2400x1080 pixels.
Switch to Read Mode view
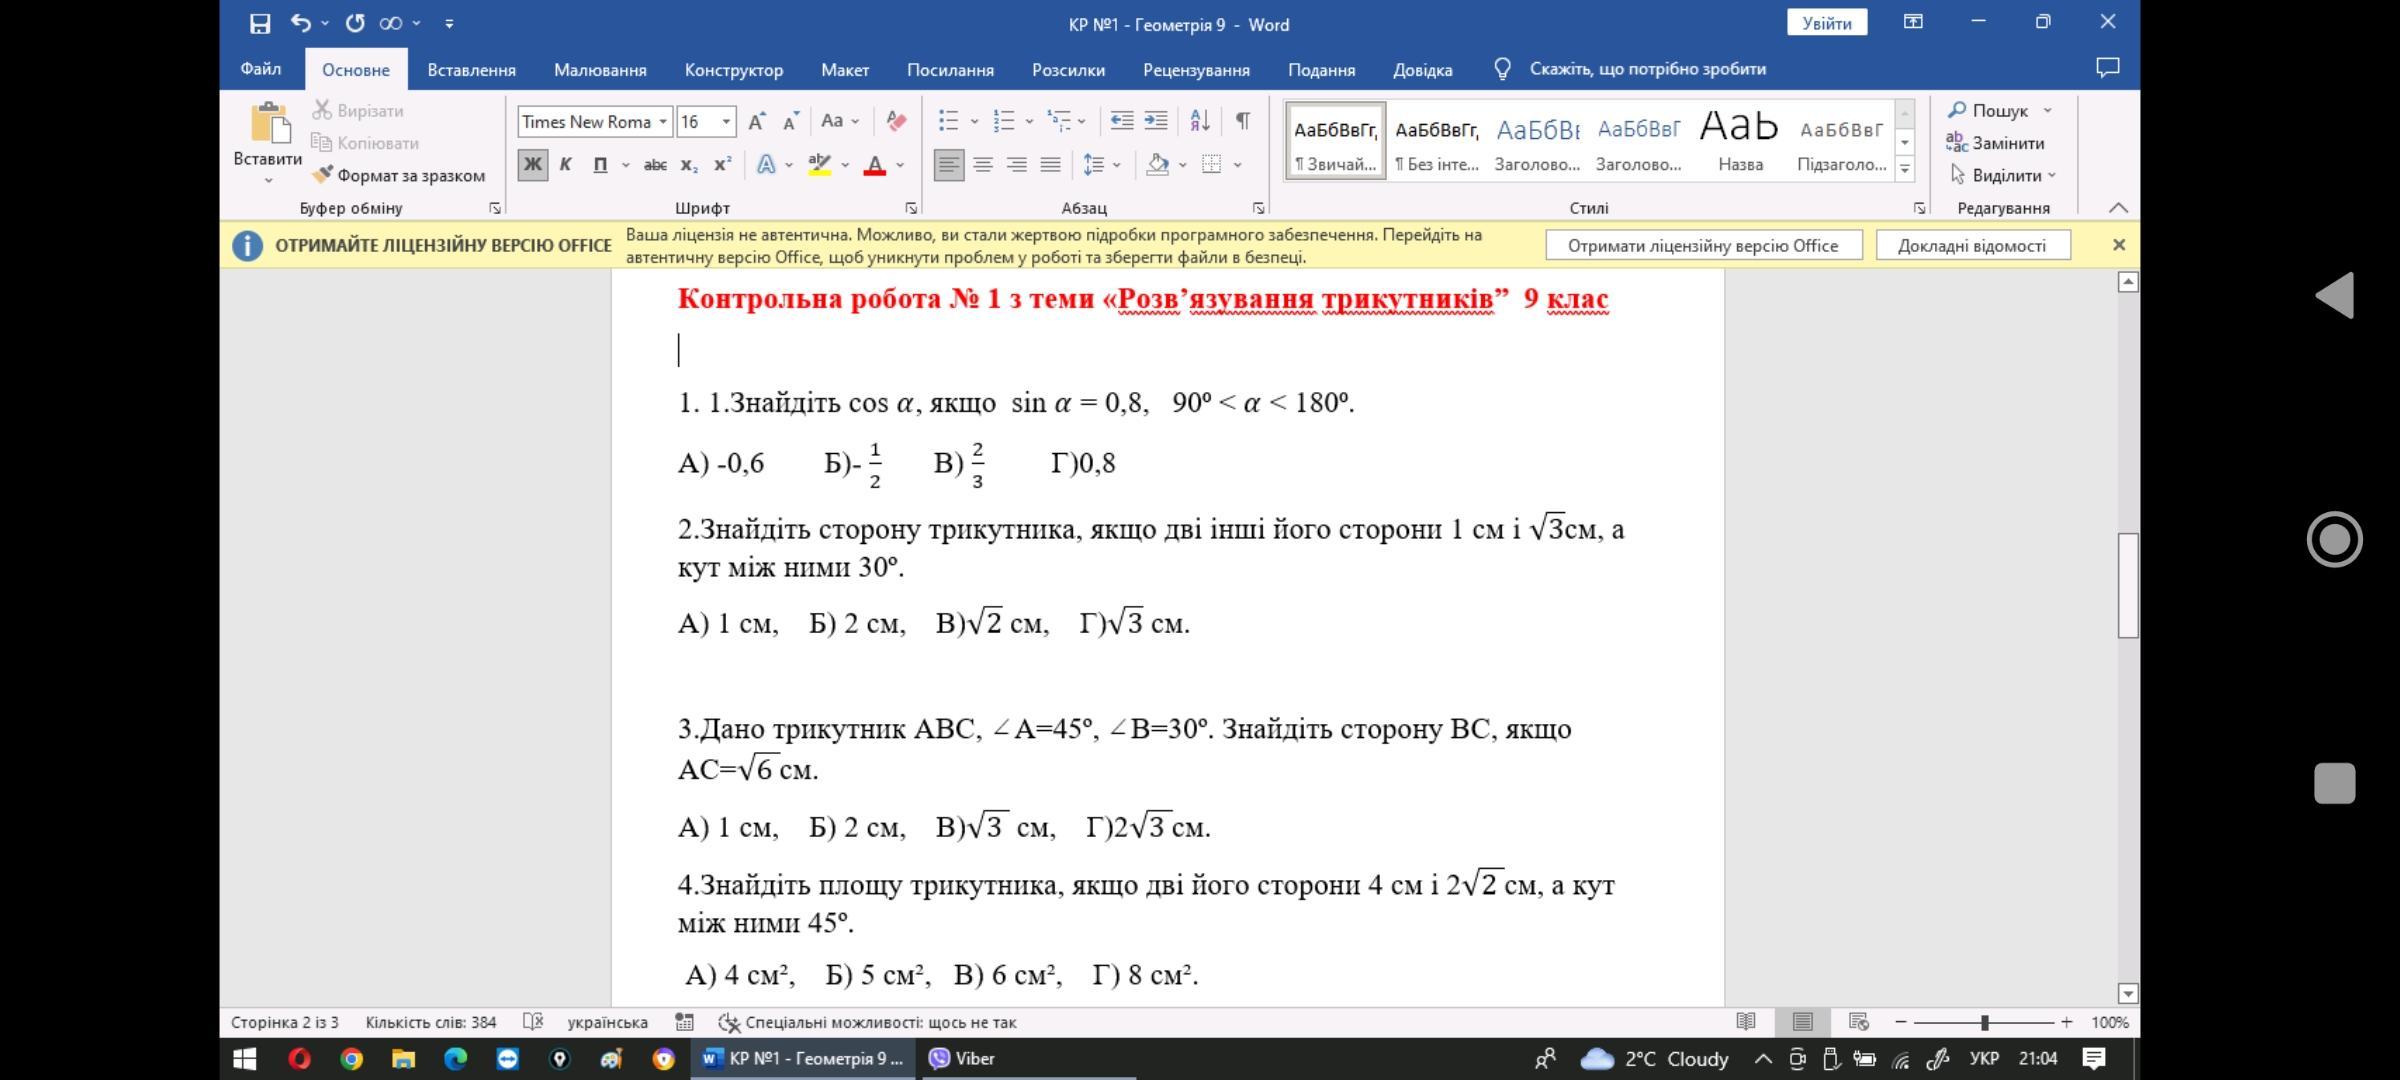pyautogui.click(x=1746, y=1022)
